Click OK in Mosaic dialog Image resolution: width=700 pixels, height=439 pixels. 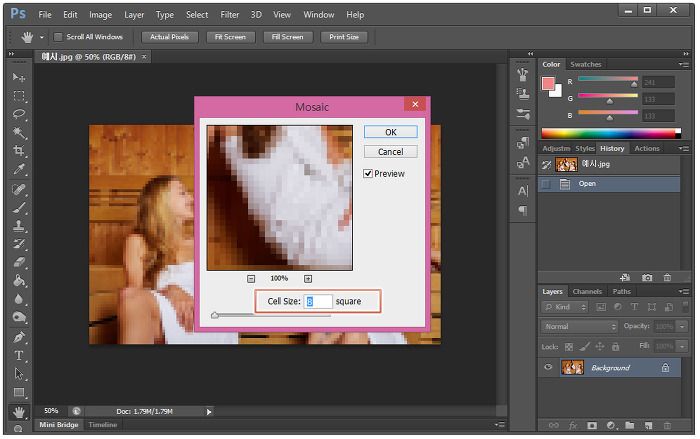point(391,132)
